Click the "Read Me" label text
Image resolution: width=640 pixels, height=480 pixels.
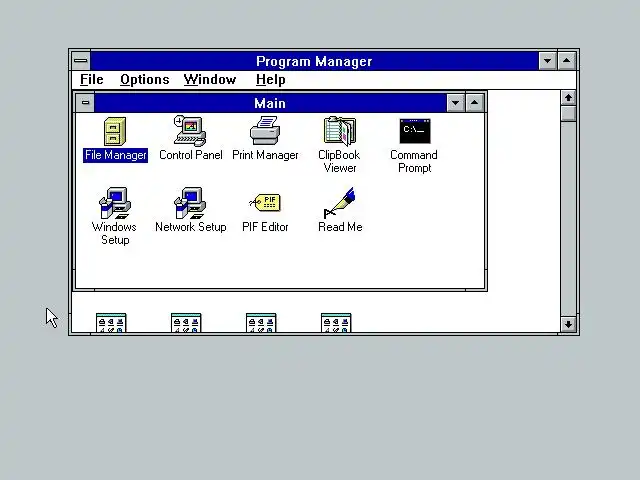340,227
